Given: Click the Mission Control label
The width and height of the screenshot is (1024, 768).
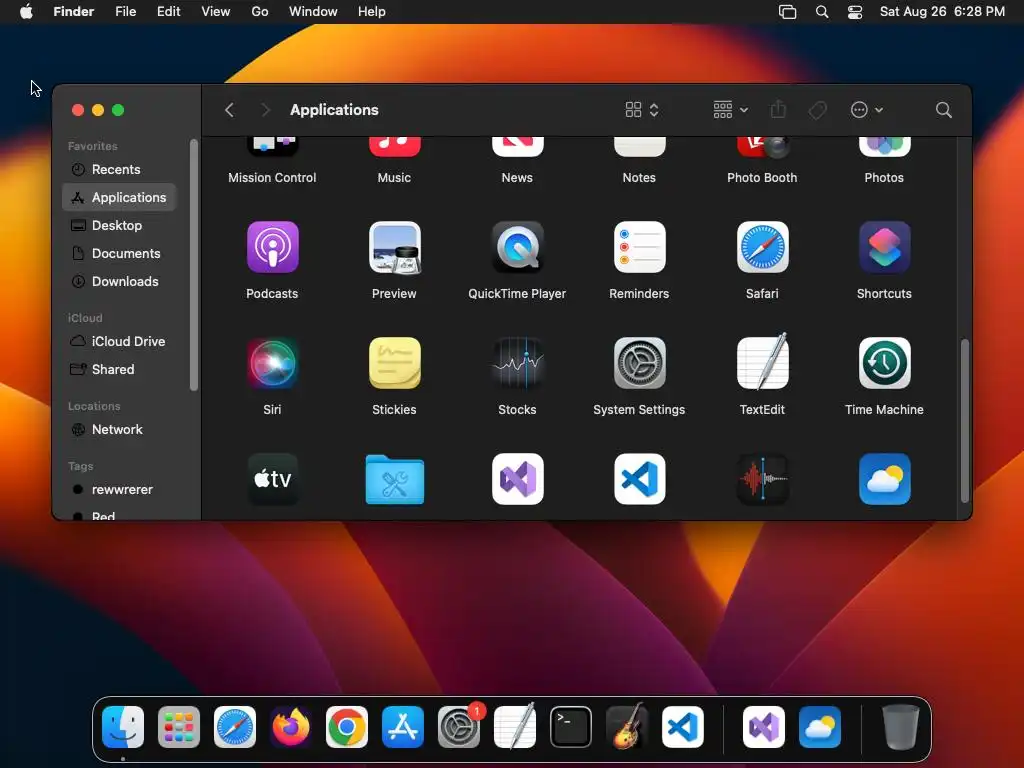Looking at the screenshot, I should pos(272,178).
